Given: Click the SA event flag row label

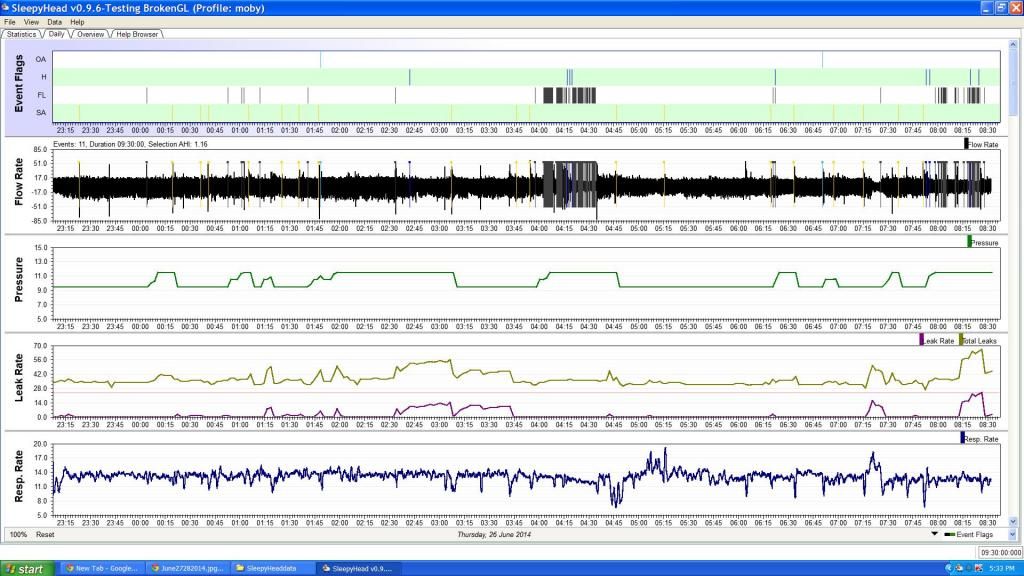Looking at the screenshot, I should pyautogui.click(x=41, y=113).
